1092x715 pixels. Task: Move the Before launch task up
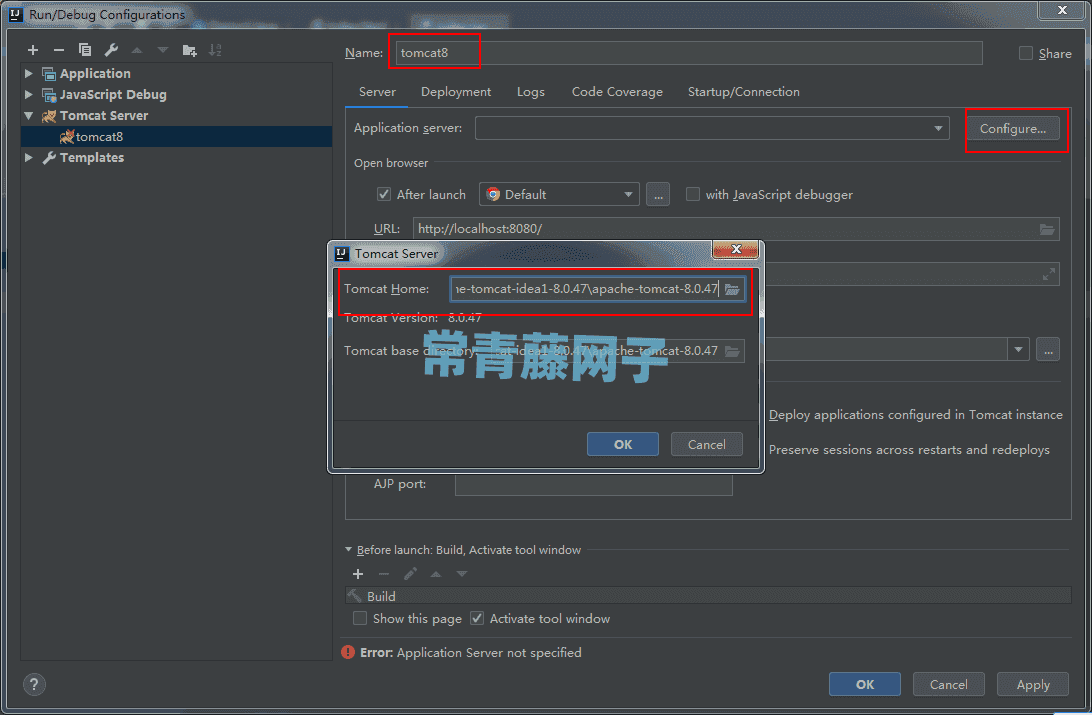click(x=436, y=574)
